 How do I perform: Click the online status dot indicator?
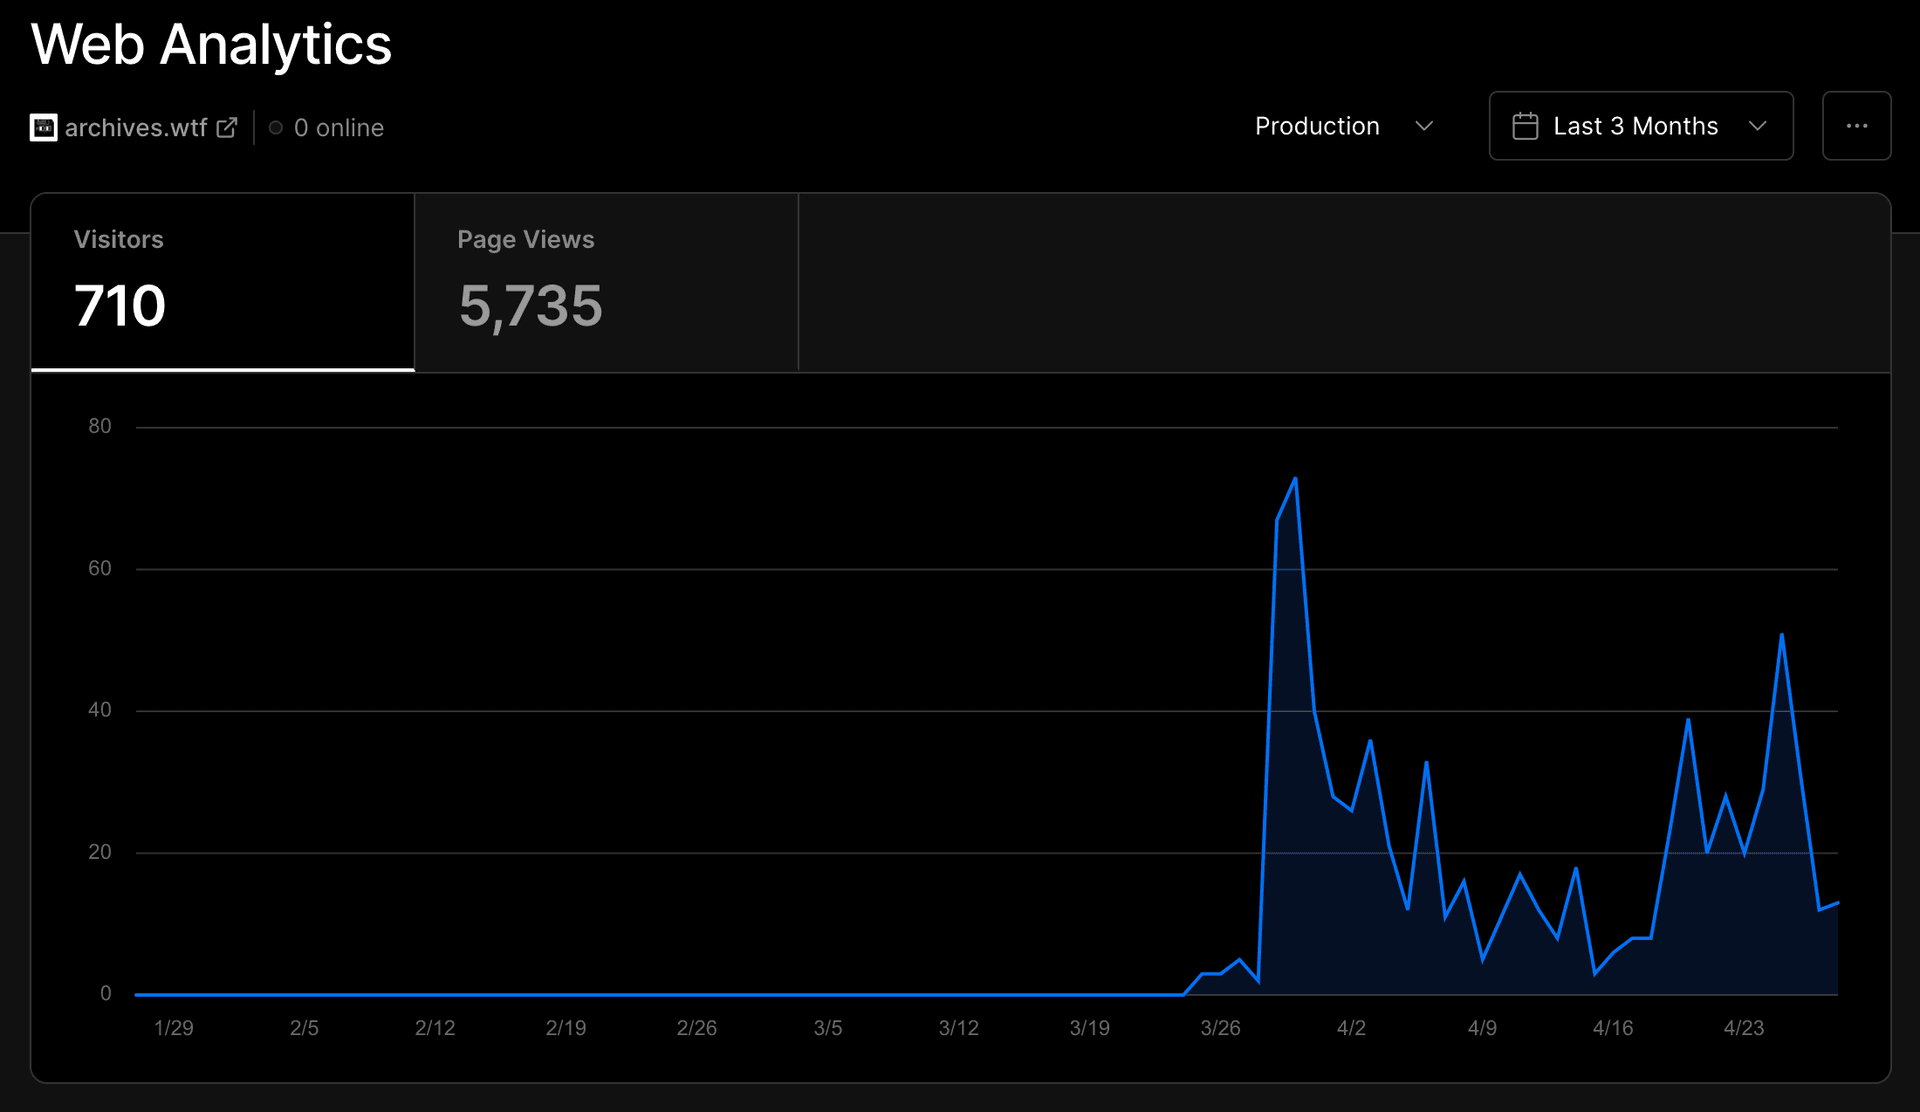coord(276,128)
